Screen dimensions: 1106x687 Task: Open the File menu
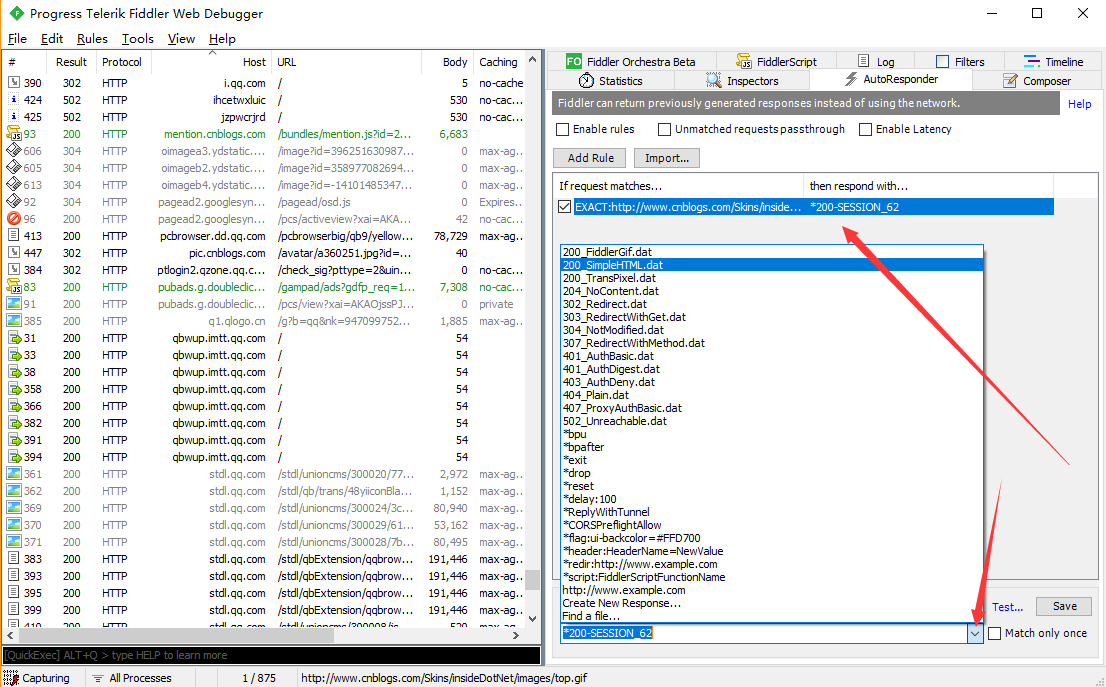coord(17,39)
